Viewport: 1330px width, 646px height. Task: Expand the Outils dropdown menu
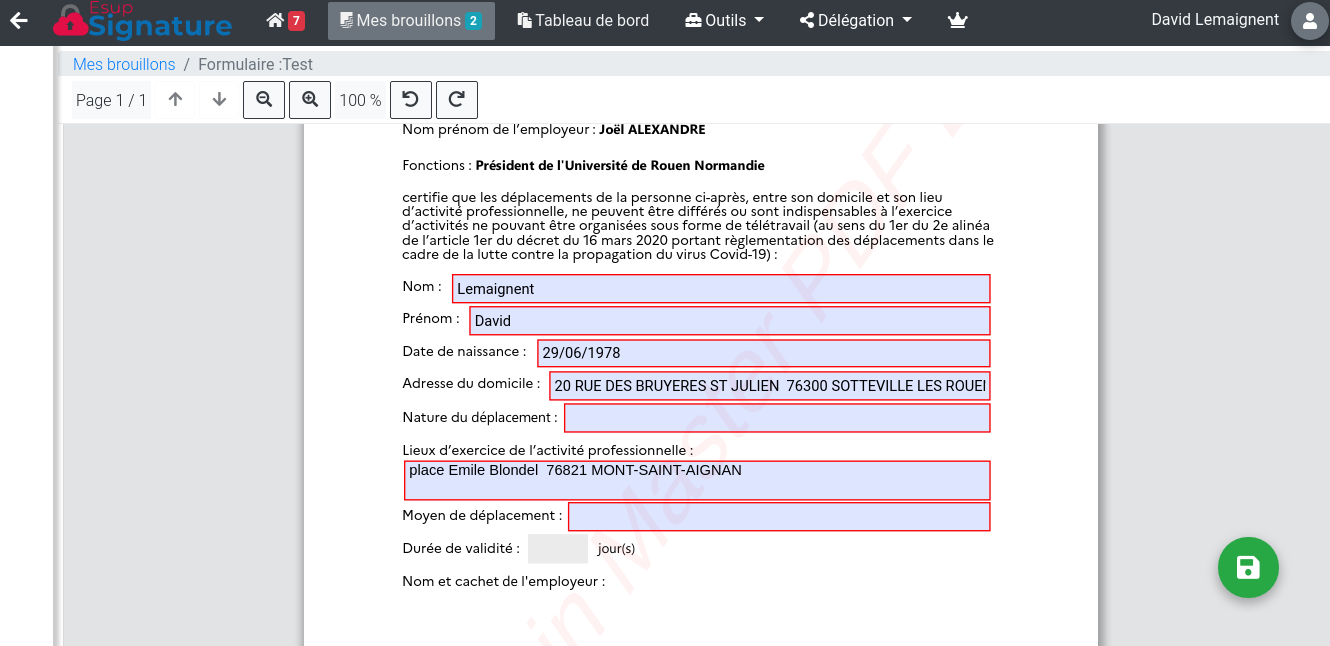pos(724,21)
